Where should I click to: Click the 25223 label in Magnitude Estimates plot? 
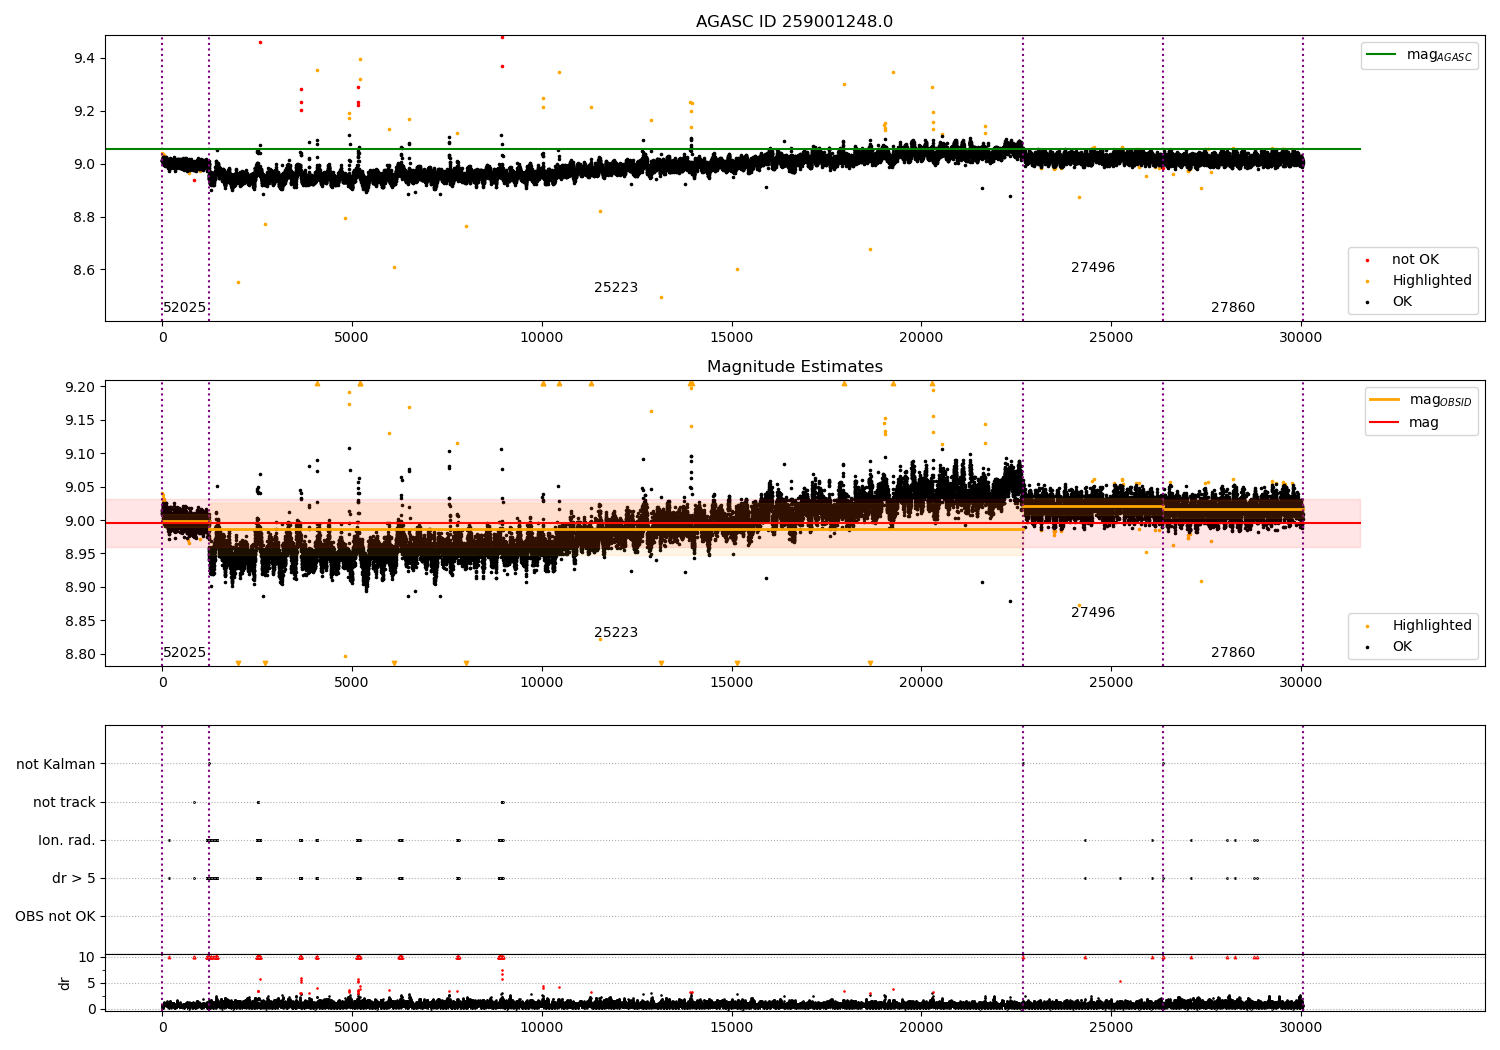[x=616, y=633]
